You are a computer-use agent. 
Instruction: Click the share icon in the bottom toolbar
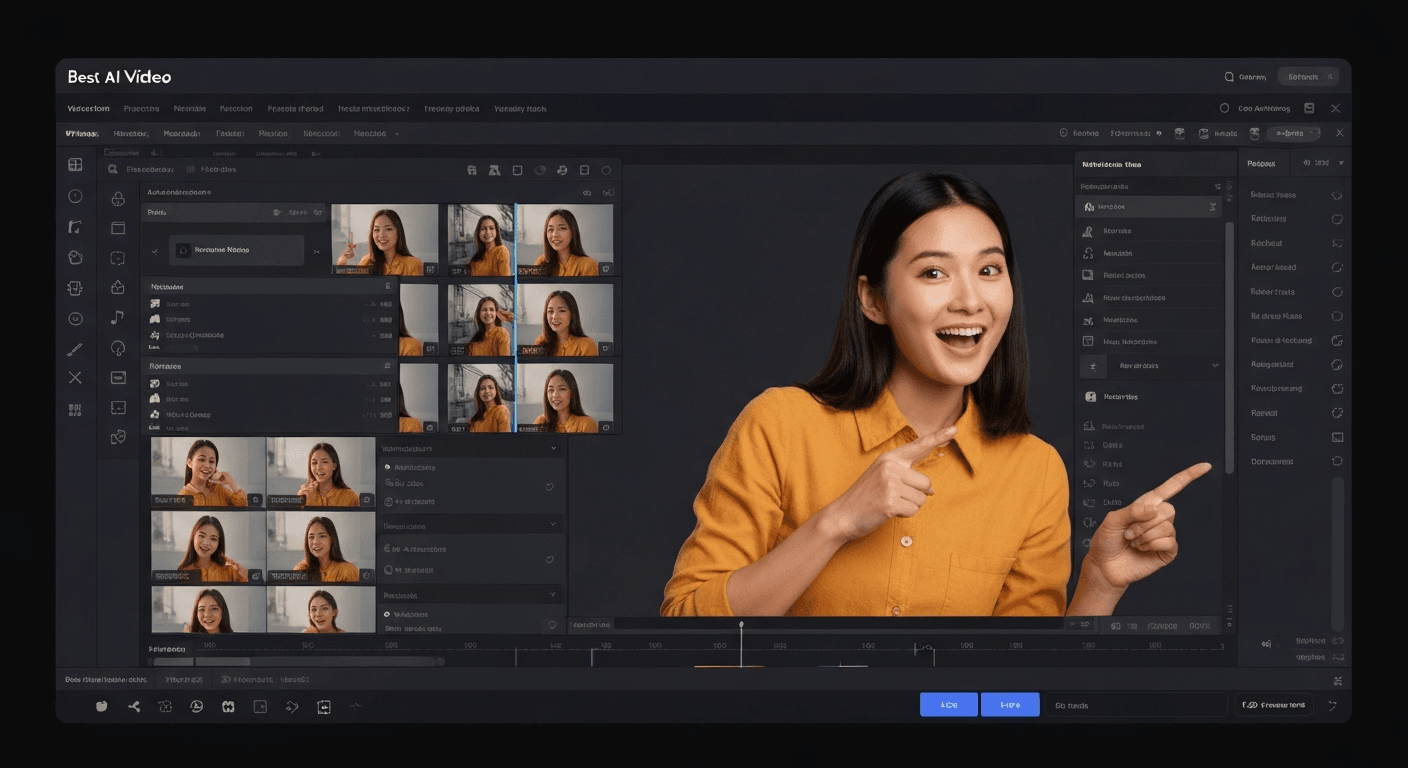point(134,706)
